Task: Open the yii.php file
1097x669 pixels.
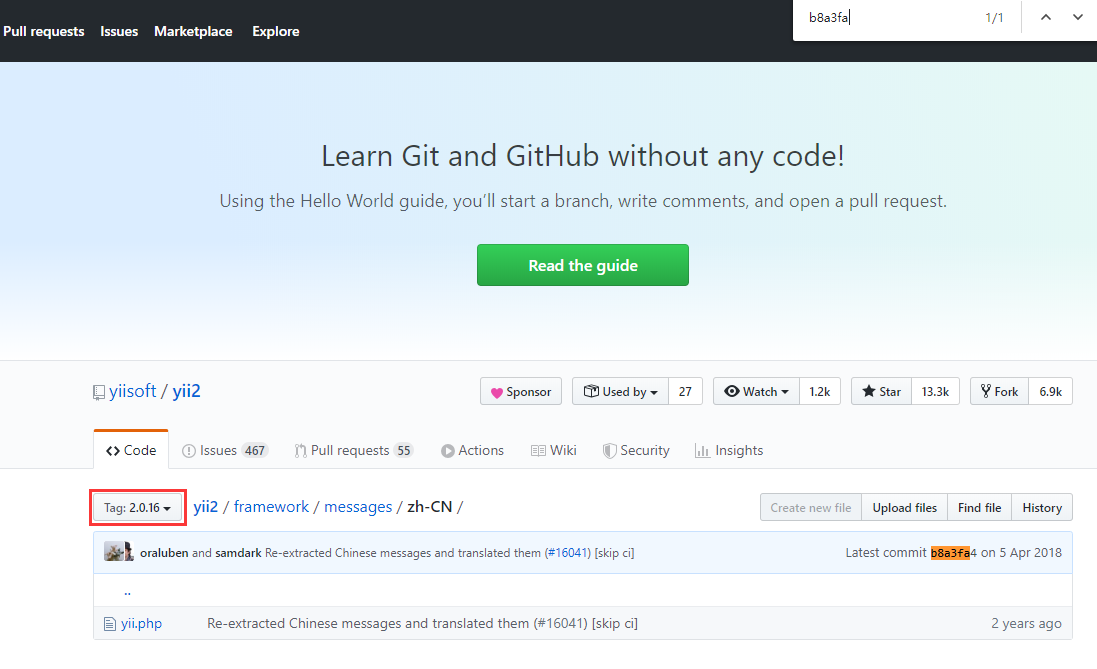Action: [141, 623]
